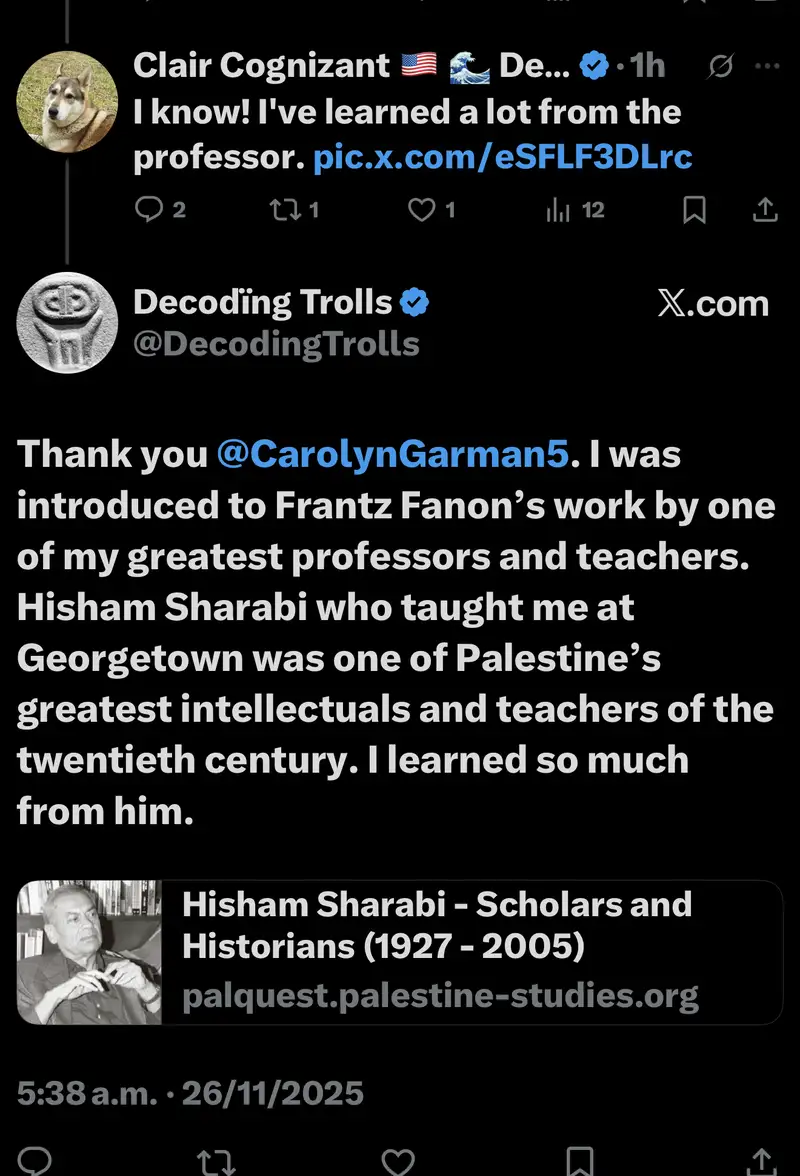Tap Decoding Trolls verified badge
Image resolution: width=800 pixels, height=1176 pixels.
click(415, 302)
